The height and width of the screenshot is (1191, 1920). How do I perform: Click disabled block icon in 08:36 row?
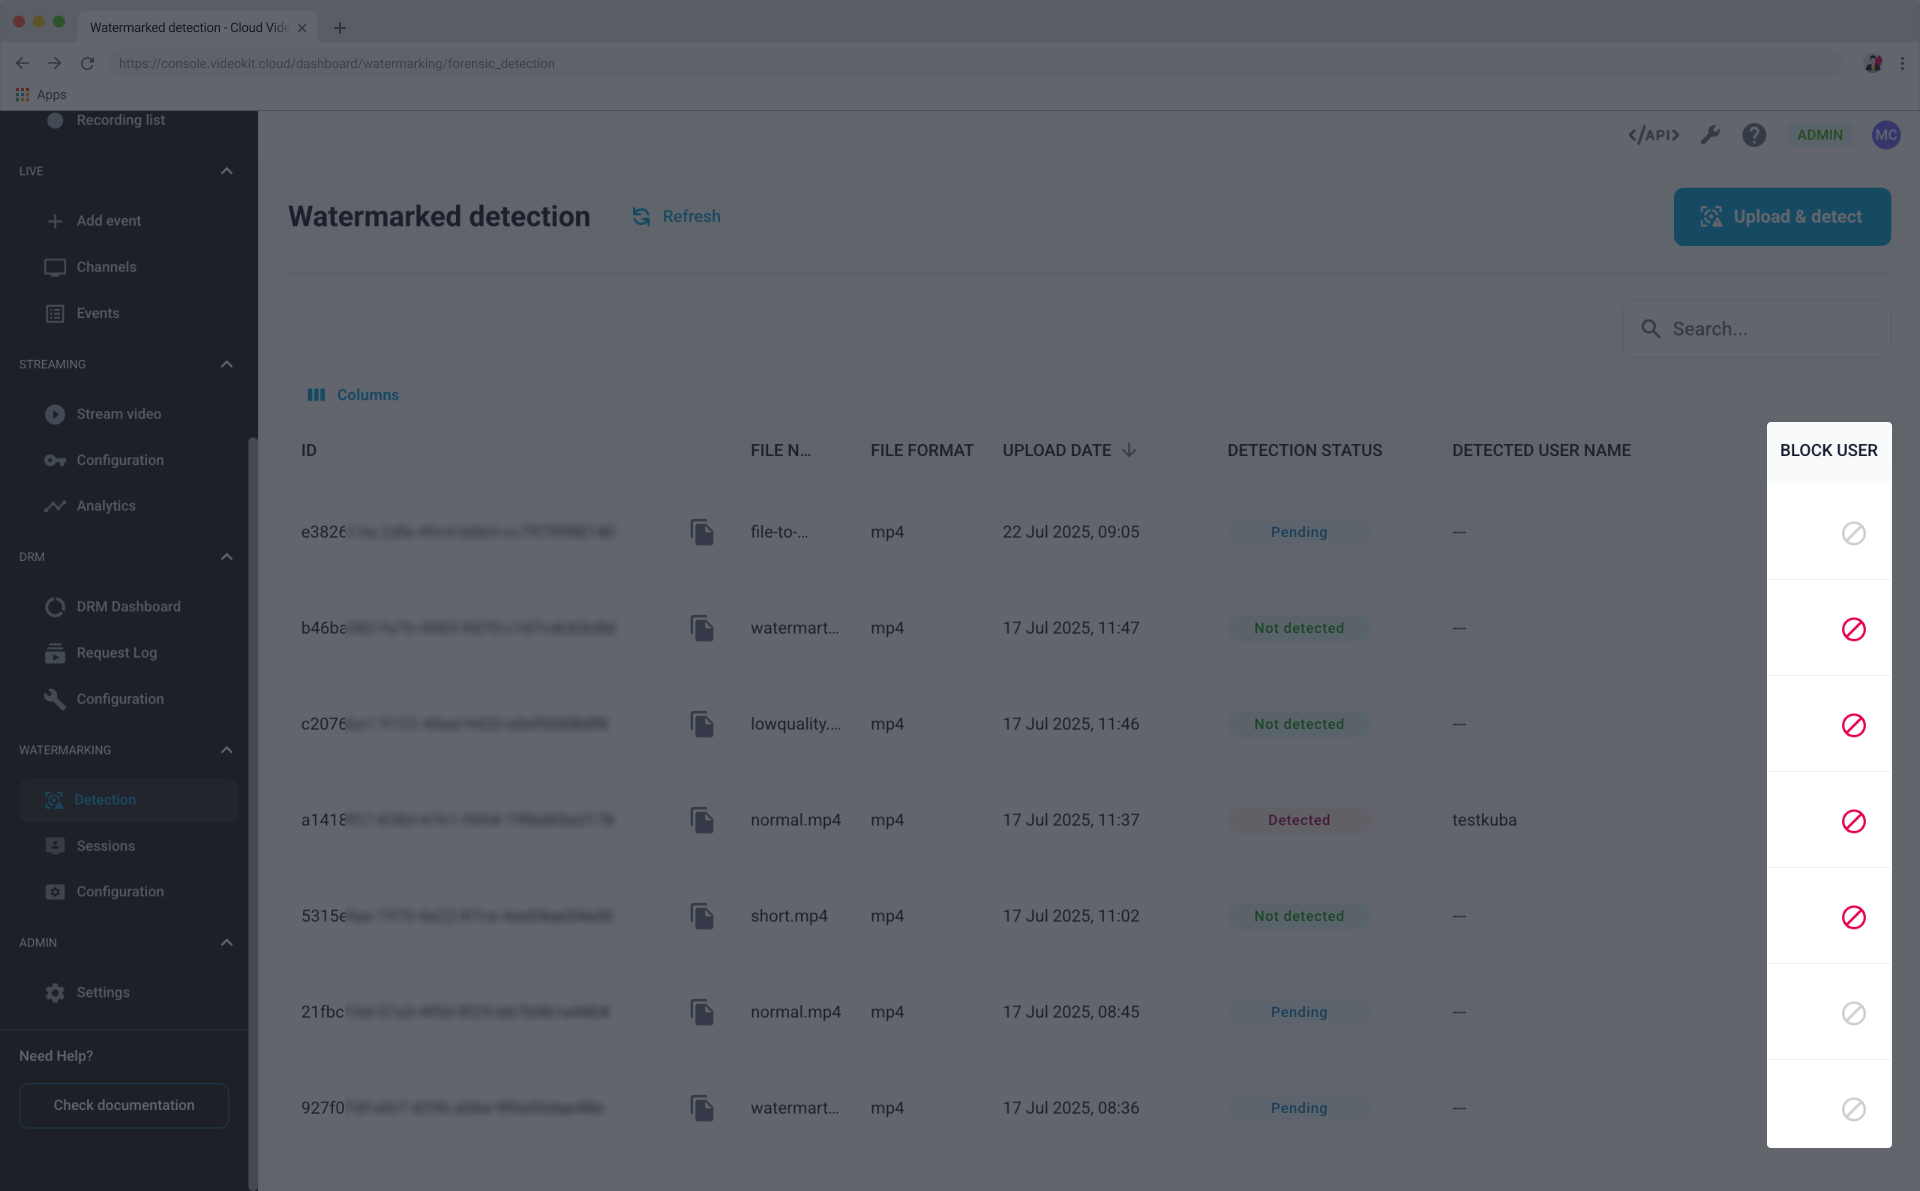pyautogui.click(x=1853, y=1109)
